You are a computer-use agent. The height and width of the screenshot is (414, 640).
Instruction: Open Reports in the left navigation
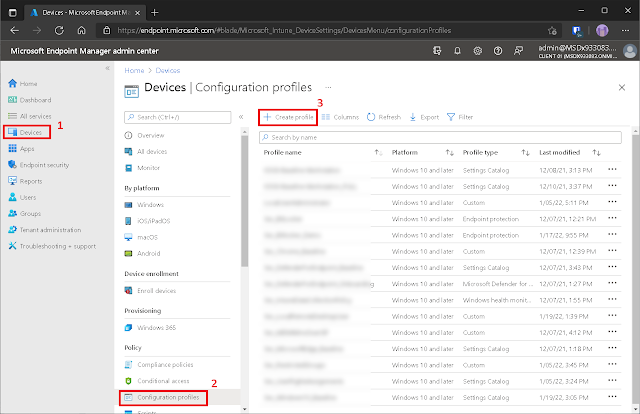pyautogui.click(x=25, y=181)
